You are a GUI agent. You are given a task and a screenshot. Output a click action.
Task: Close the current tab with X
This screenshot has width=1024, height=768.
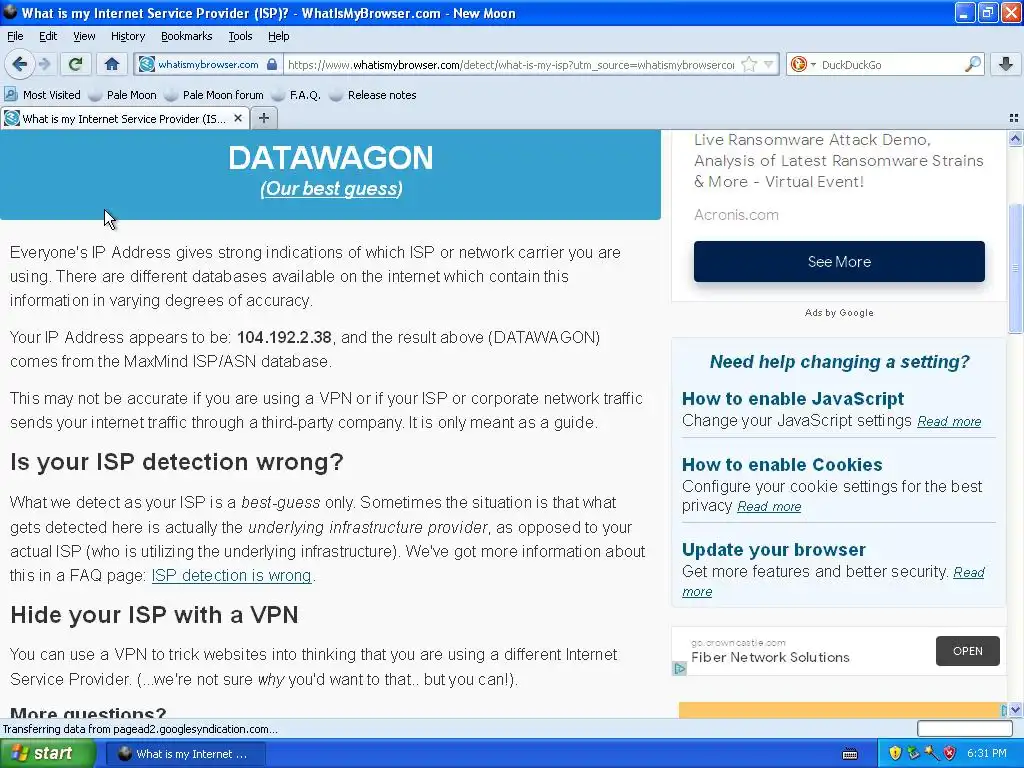click(x=238, y=118)
